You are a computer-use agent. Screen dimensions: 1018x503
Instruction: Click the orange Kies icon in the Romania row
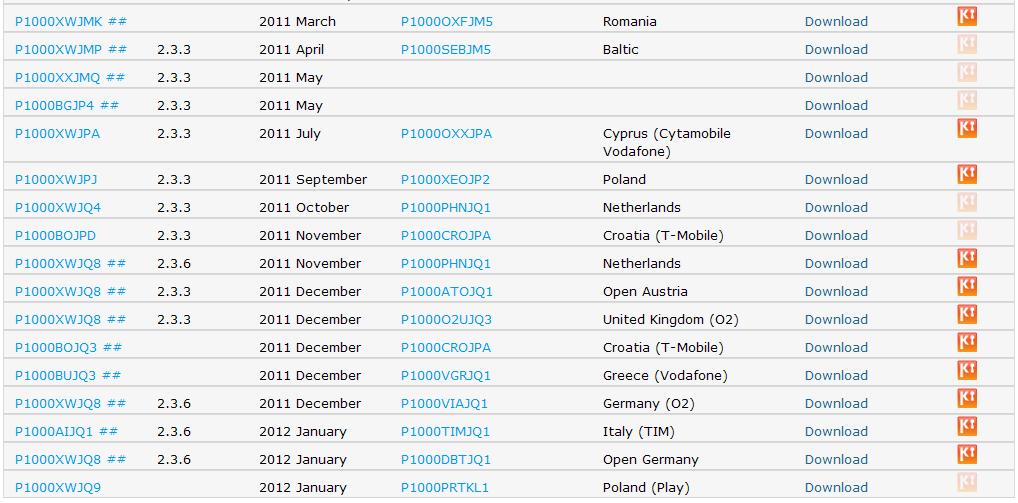pyautogui.click(x=966, y=17)
